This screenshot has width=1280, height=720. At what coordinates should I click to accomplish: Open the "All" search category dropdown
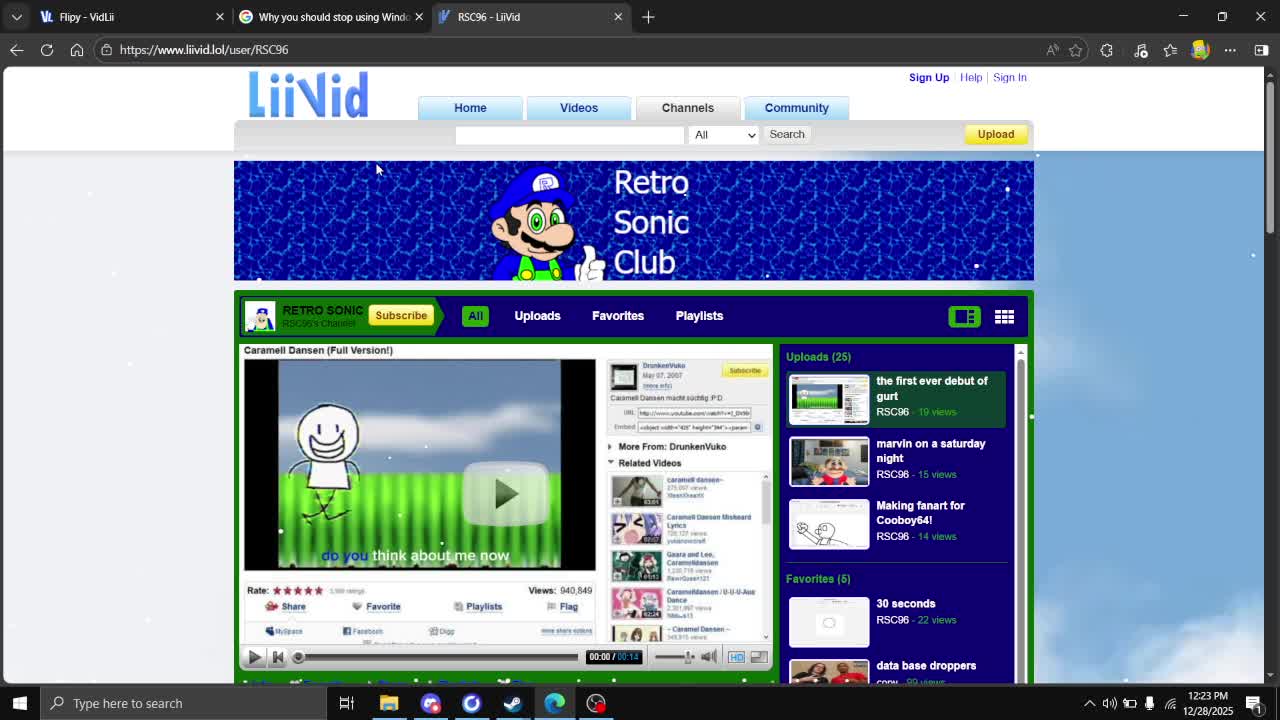click(x=723, y=135)
